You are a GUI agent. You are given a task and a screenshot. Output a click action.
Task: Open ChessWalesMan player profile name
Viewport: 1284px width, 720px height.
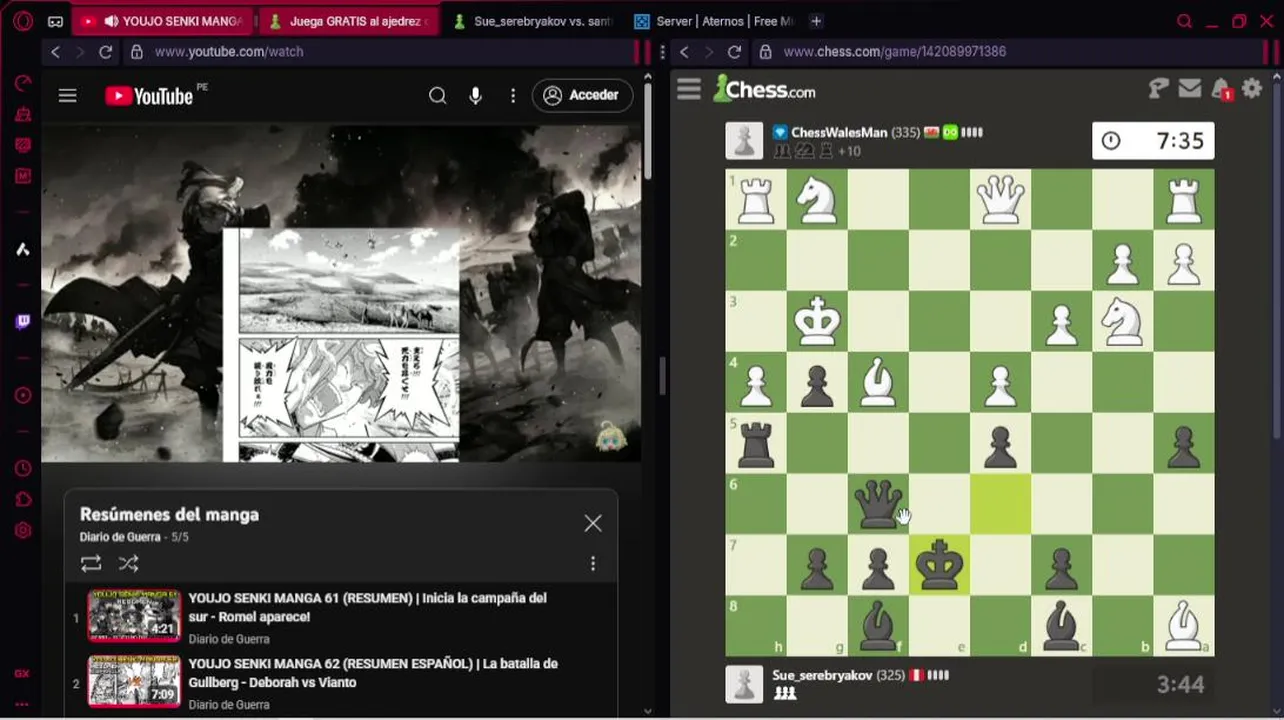click(839, 132)
